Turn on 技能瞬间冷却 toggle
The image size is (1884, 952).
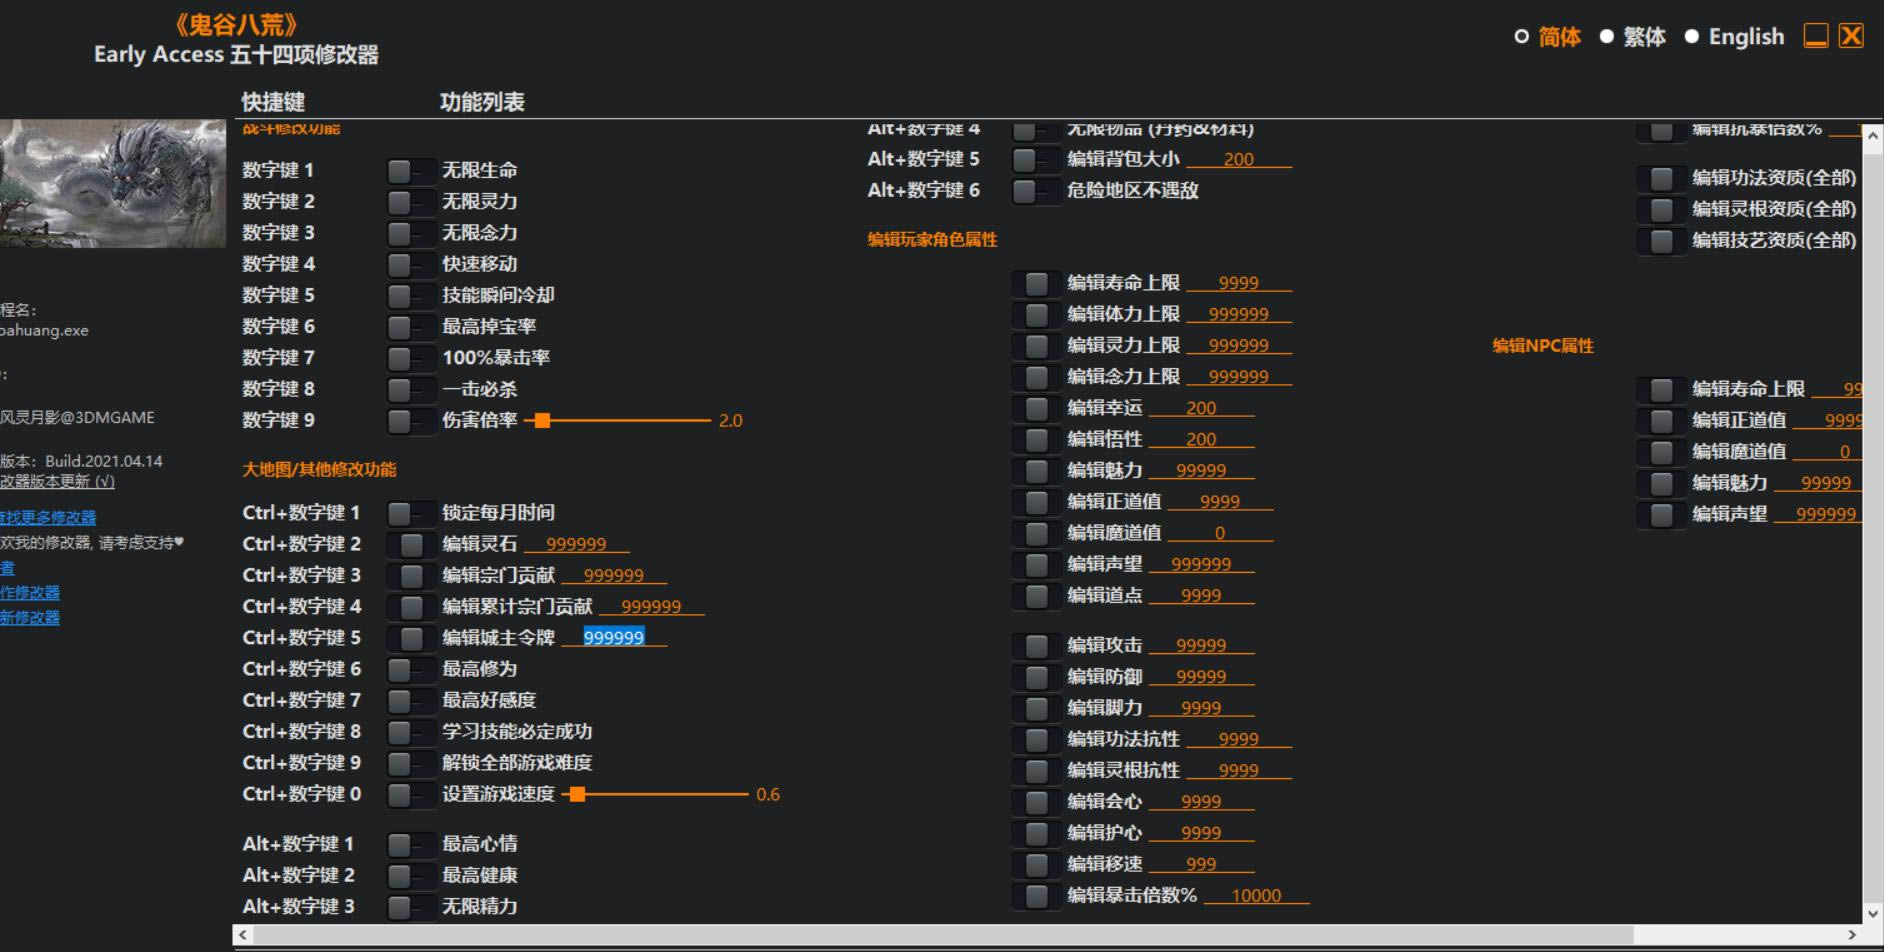click(x=410, y=296)
